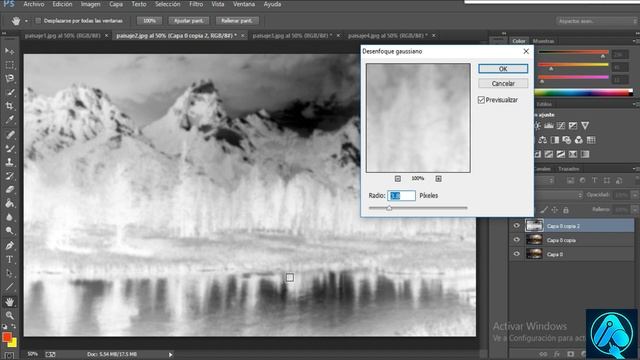640x360 pixels.
Task: Open the status bar info arrow
Action: tap(171, 355)
